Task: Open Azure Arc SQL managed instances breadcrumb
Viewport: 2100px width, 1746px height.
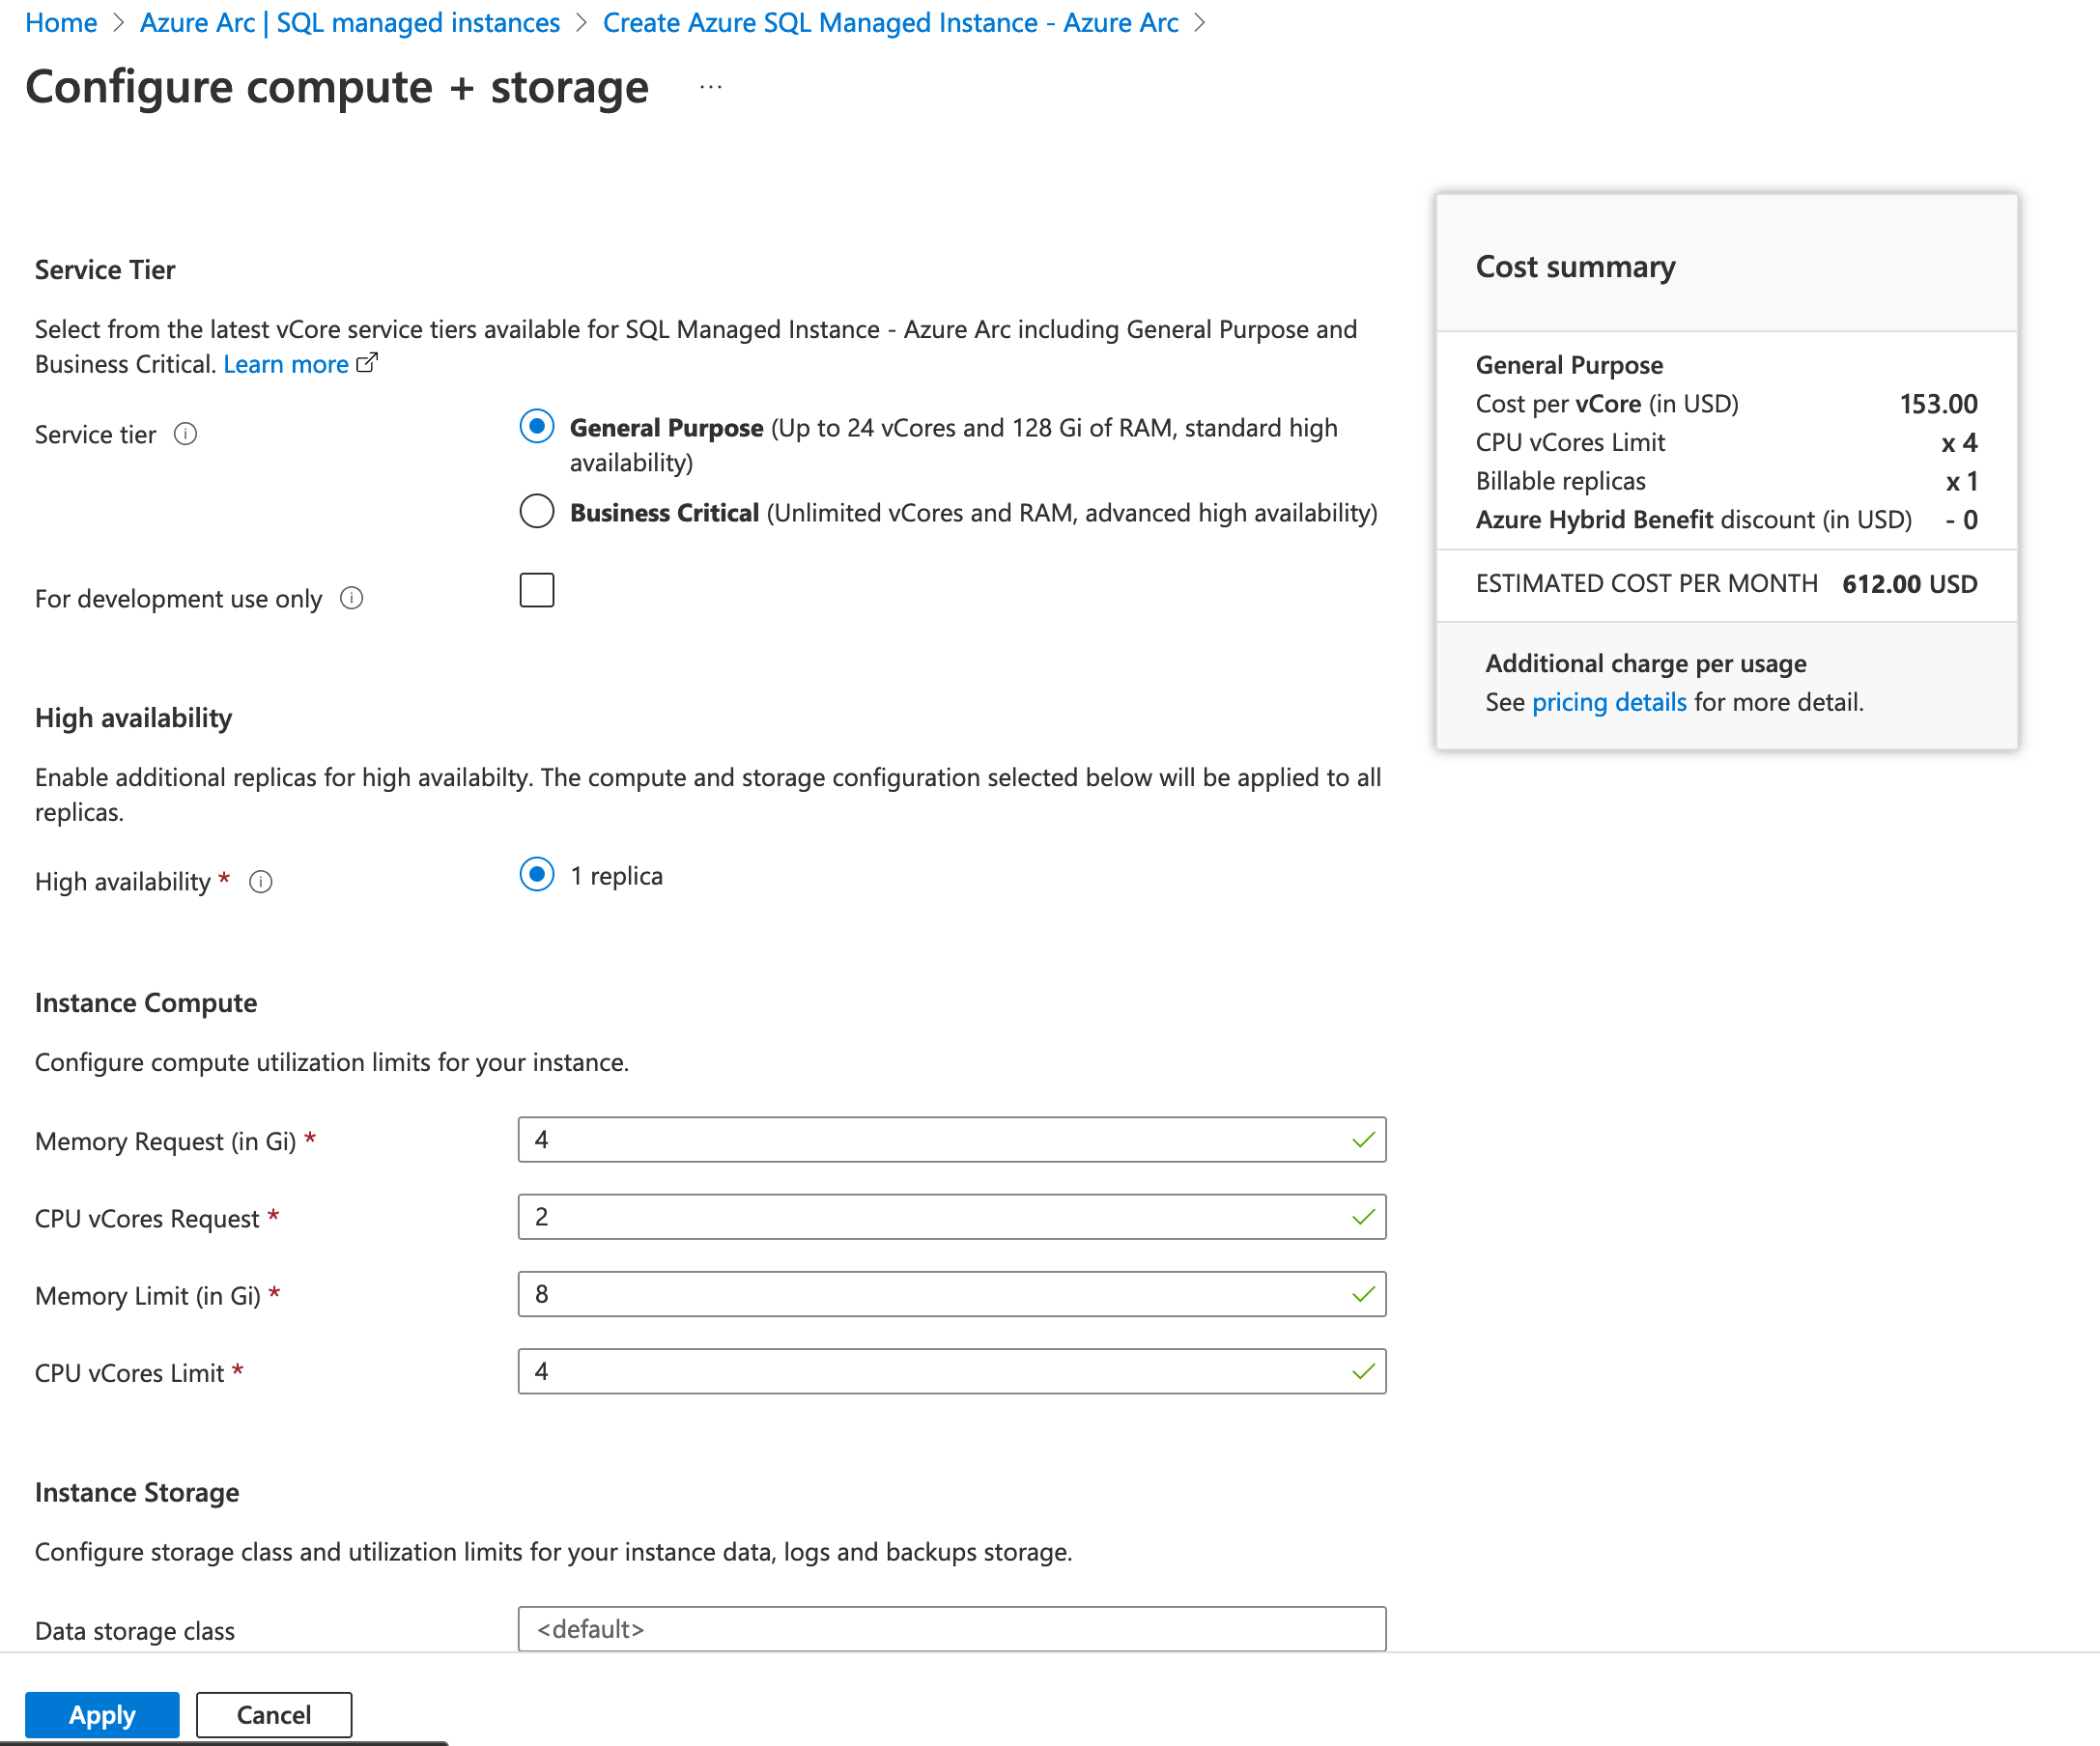Action: pyautogui.click(x=350, y=22)
